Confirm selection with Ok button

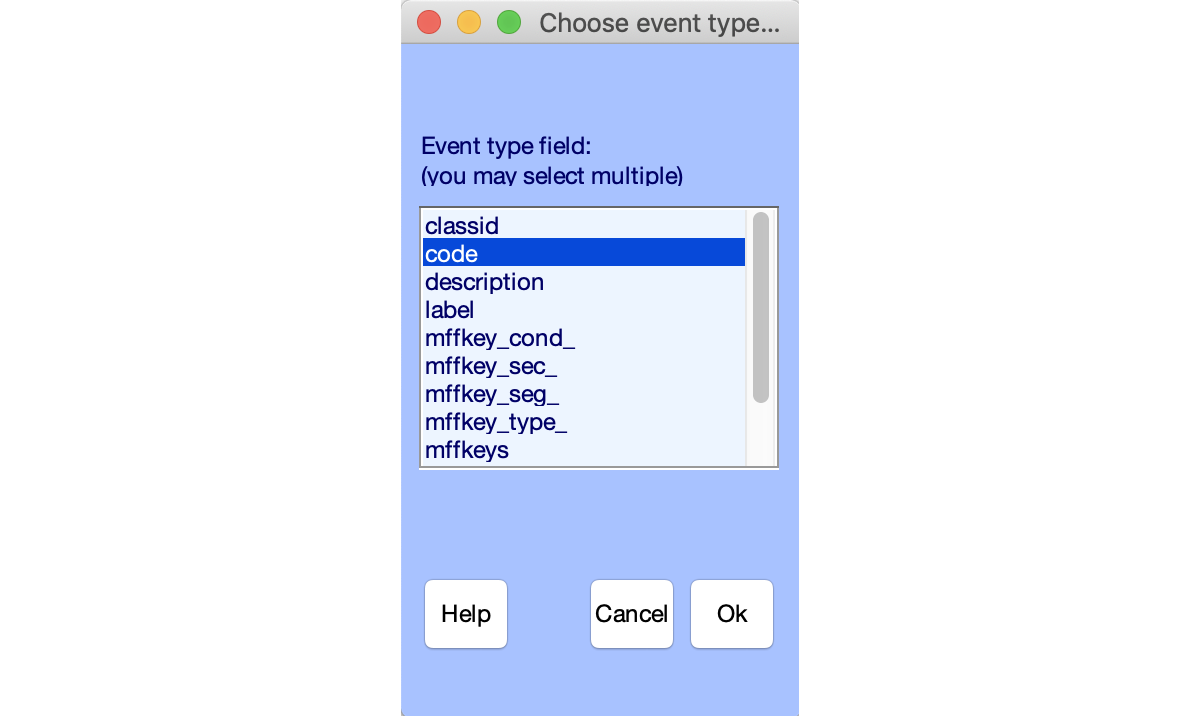732,614
